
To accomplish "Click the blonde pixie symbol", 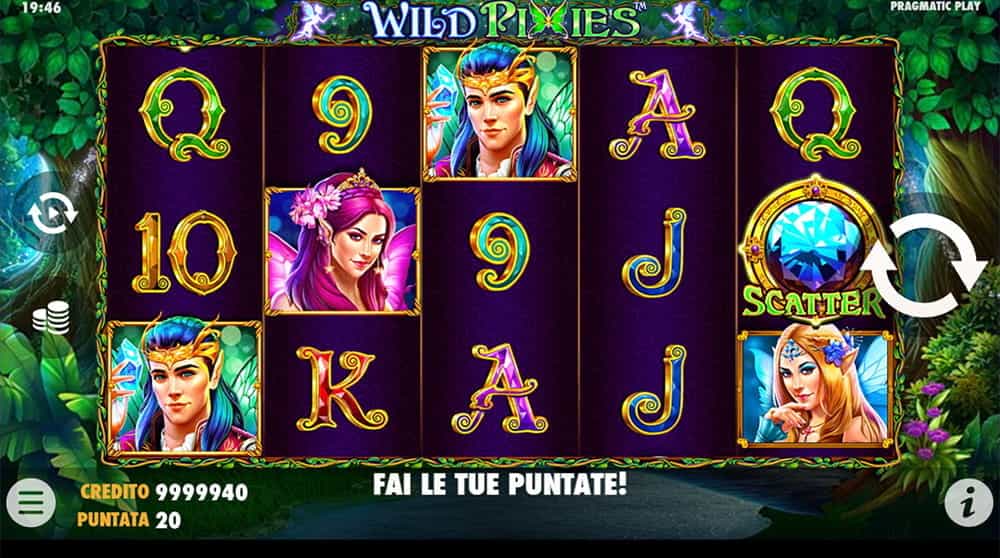I will coord(815,389).
